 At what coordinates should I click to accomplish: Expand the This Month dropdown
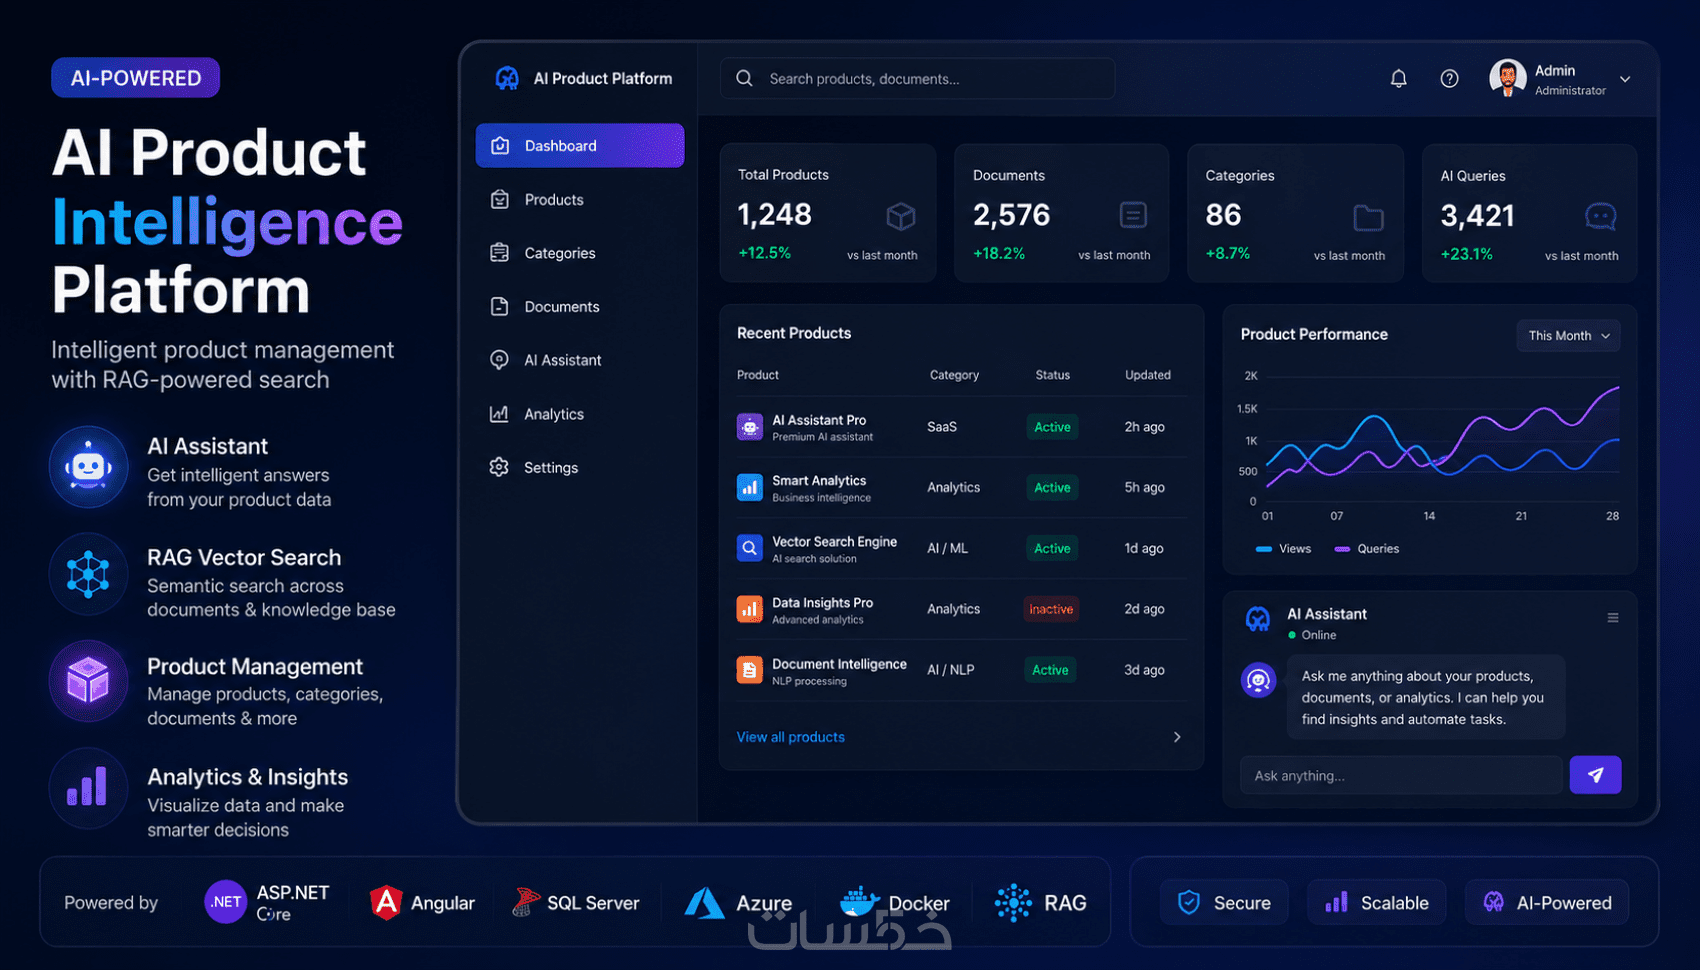tap(1568, 336)
